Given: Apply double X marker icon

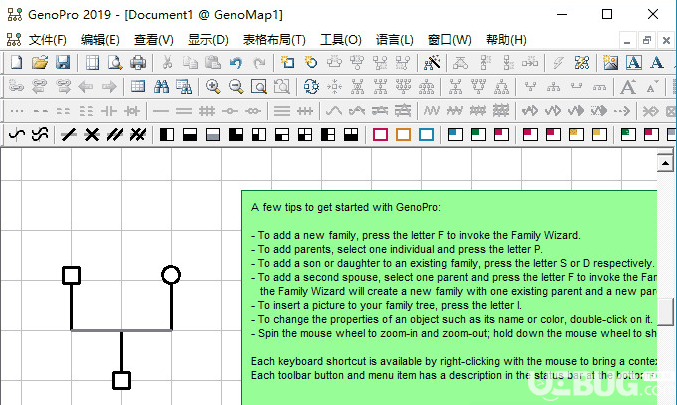Looking at the screenshot, I should (138, 135).
